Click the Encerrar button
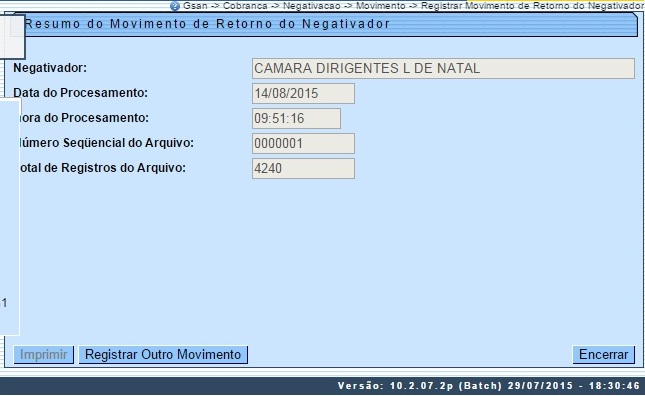 tap(603, 354)
